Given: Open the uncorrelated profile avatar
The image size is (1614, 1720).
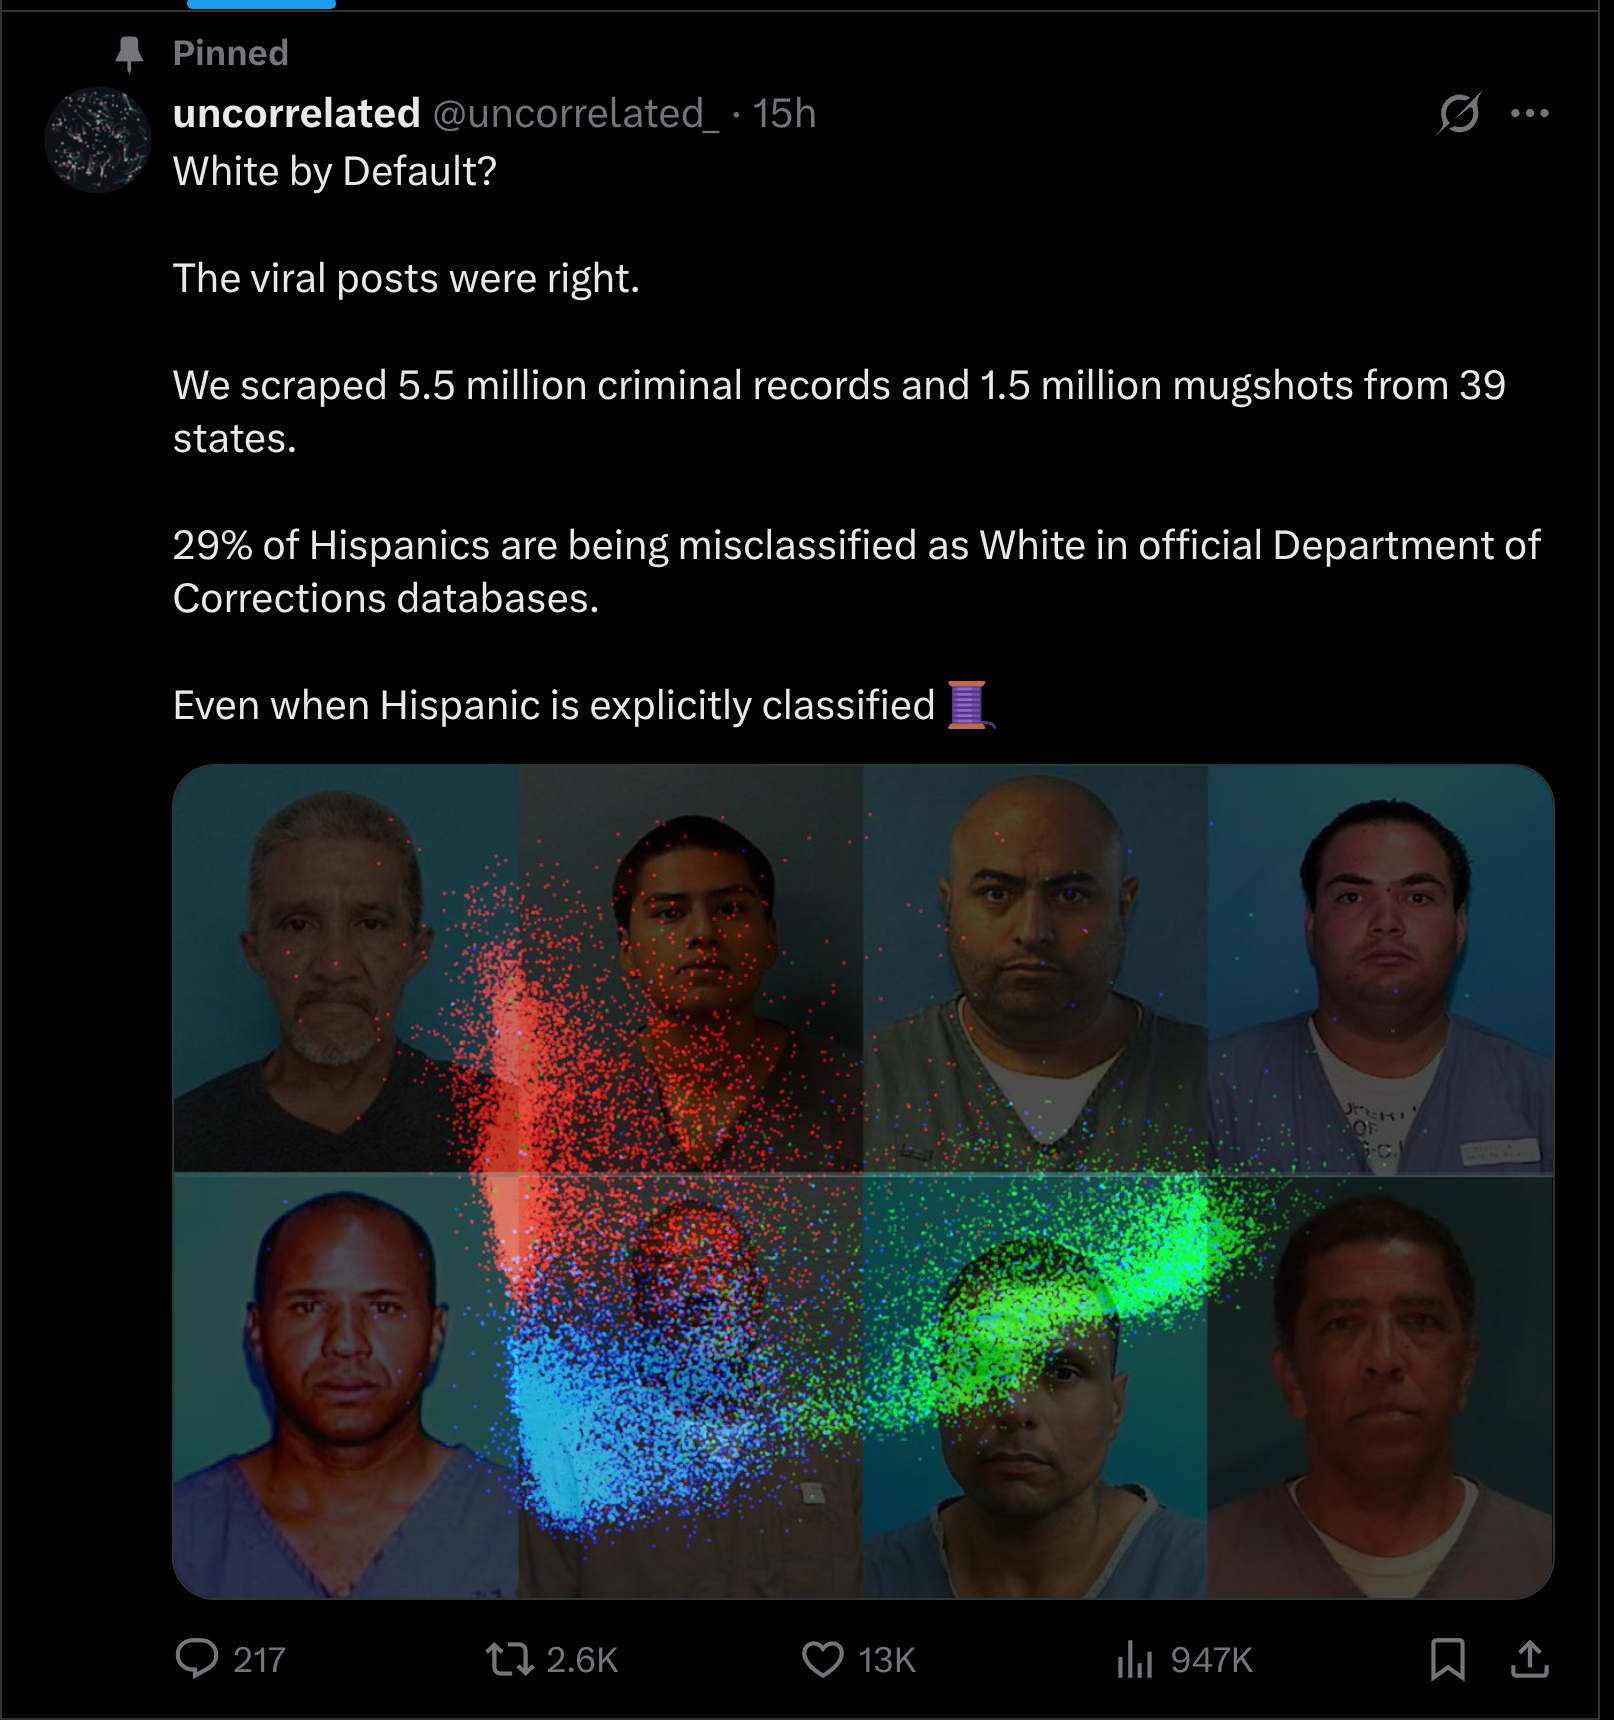Looking at the screenshot, I should pyautogui.click(x=97, y=140).
